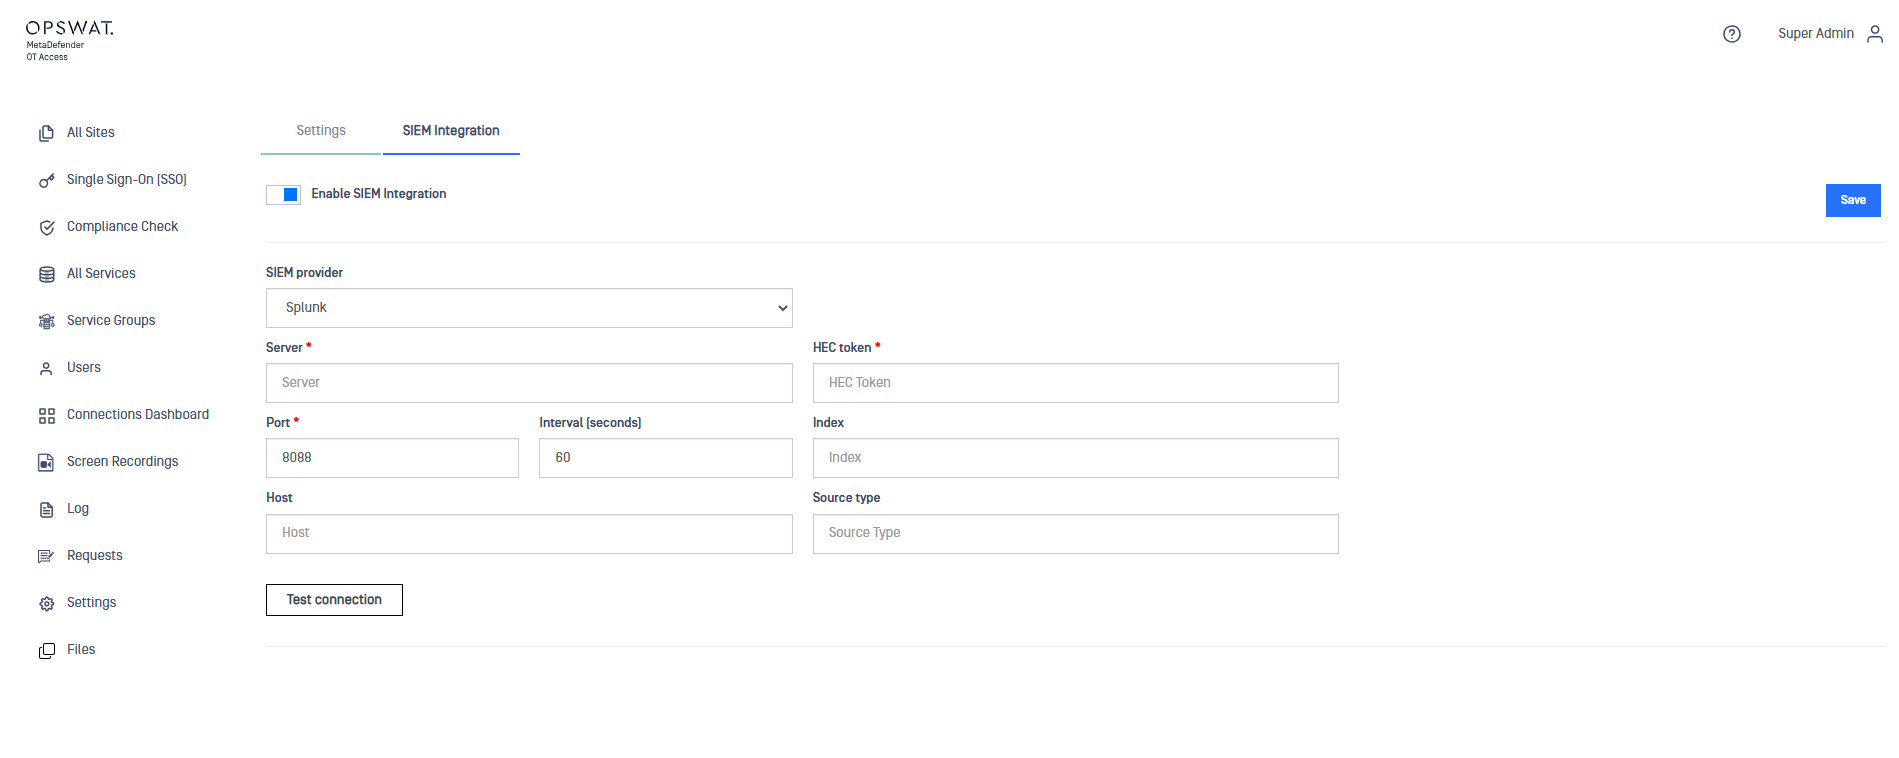Click the Host input field
This screenshot has width=1899, height=758.
[529, 534]
